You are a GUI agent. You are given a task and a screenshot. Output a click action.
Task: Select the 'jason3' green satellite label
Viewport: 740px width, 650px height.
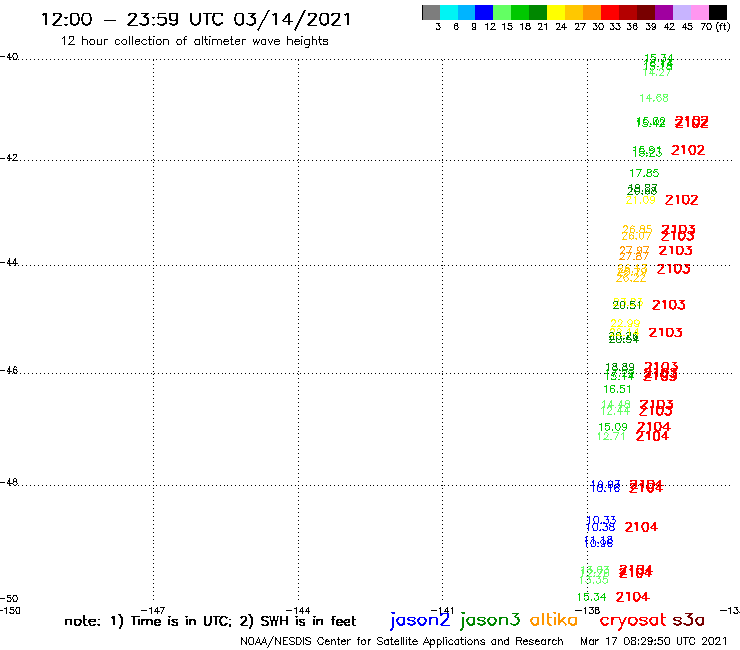point(490,620)
